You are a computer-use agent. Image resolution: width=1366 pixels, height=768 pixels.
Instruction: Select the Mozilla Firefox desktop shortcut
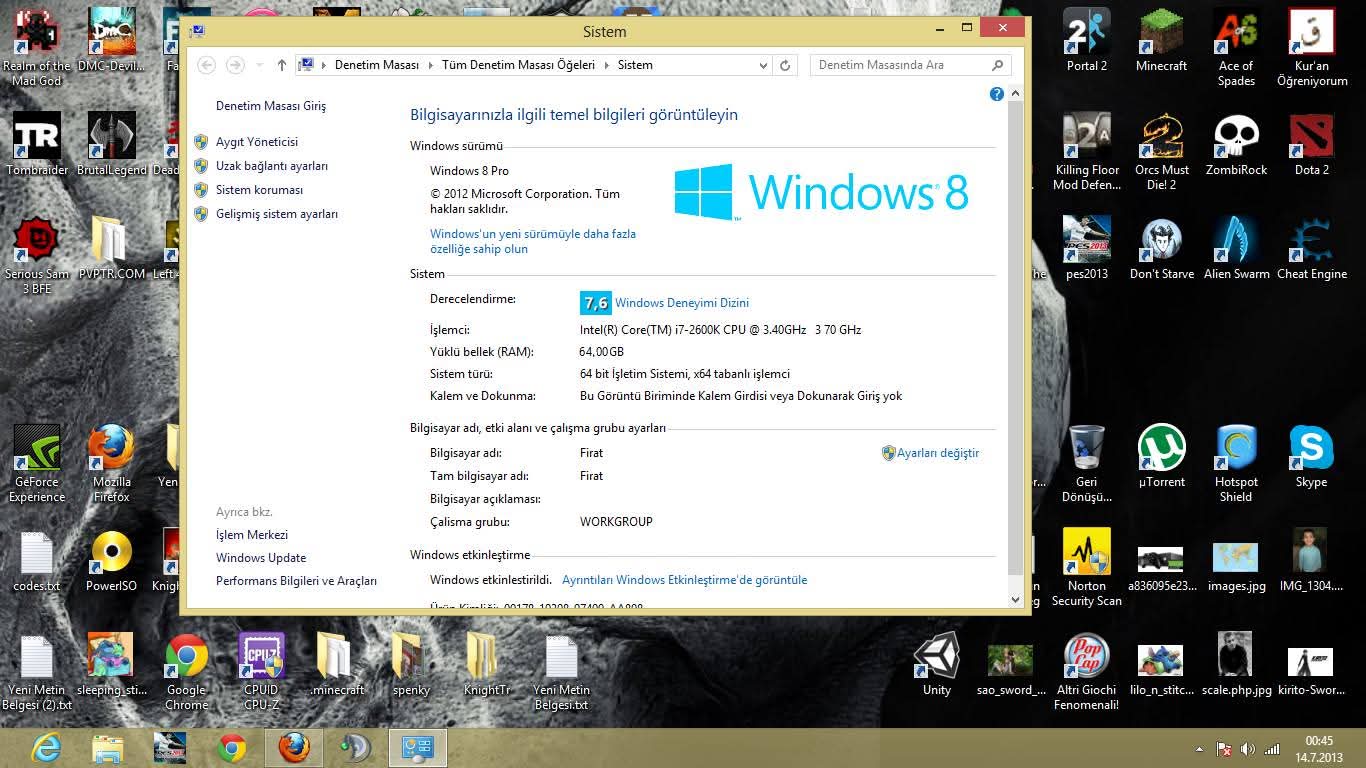point(112,464)
